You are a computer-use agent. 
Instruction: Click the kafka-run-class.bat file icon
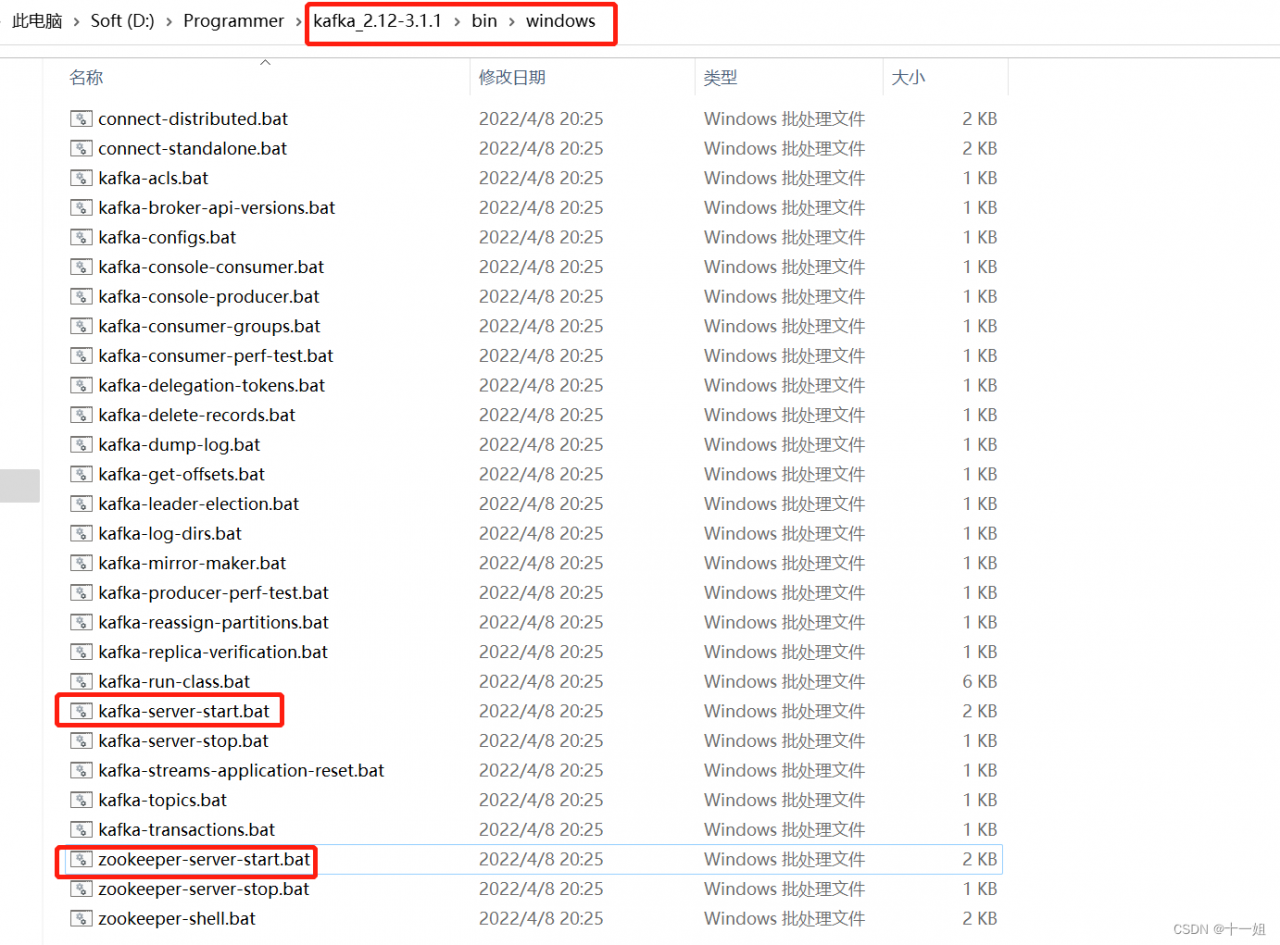(81, 682)
